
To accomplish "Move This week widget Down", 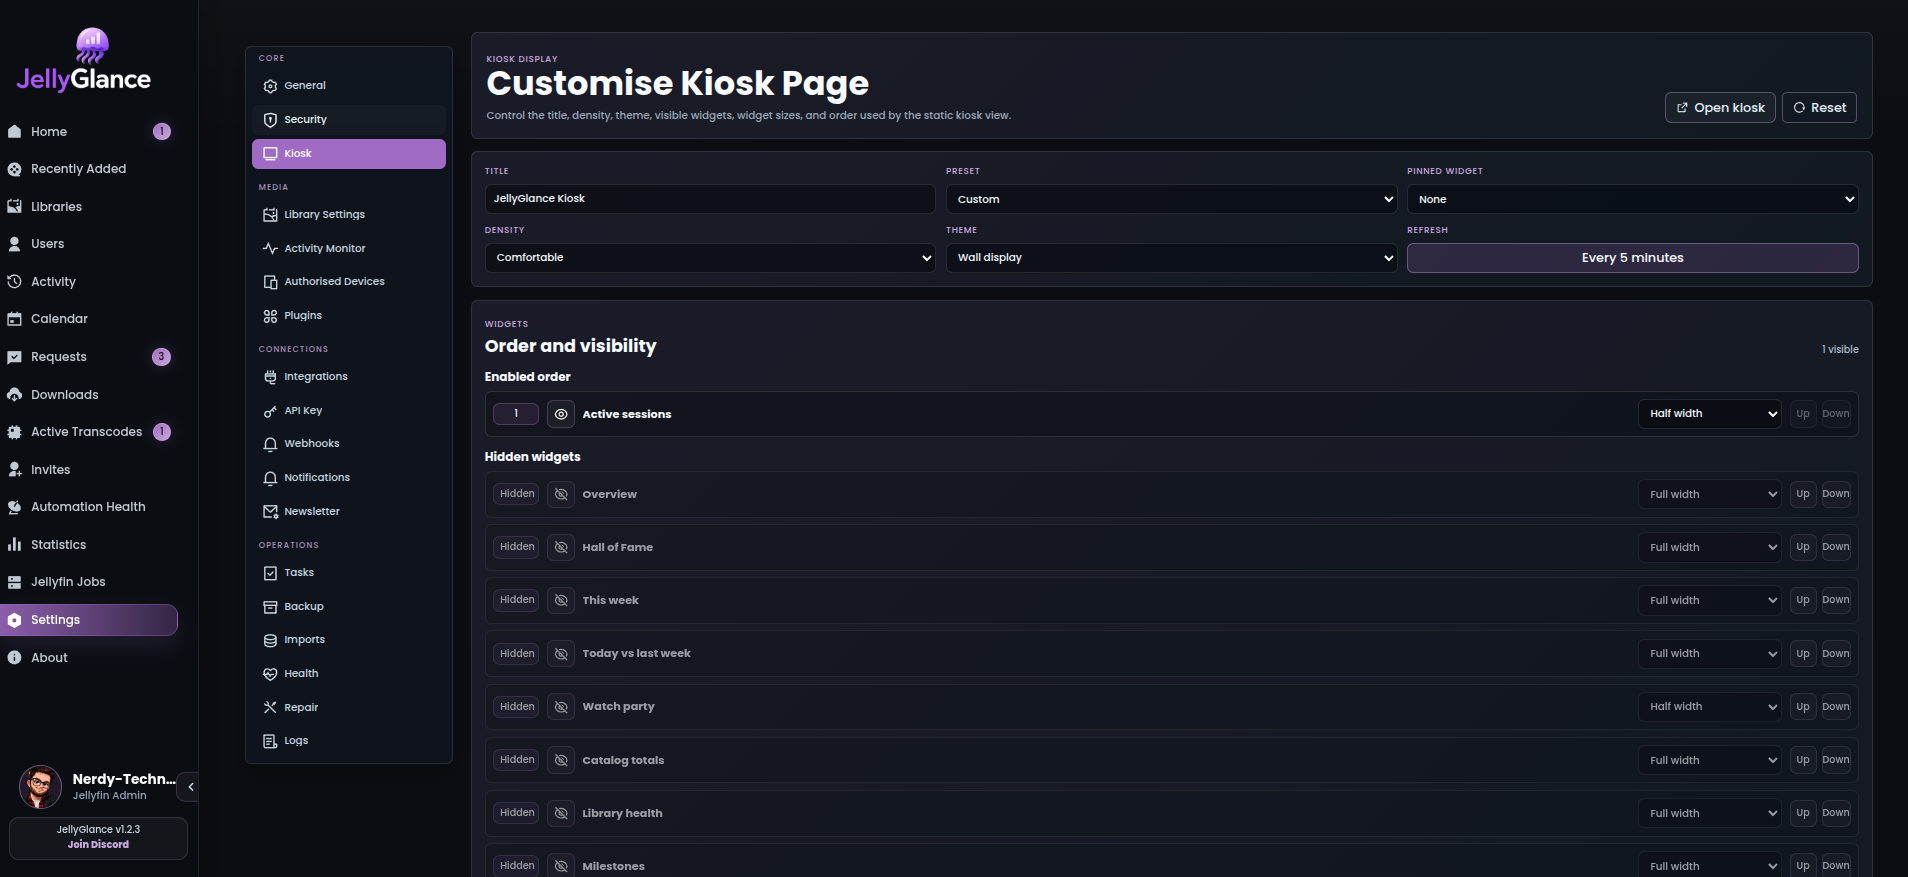I will click(1835, 600).
